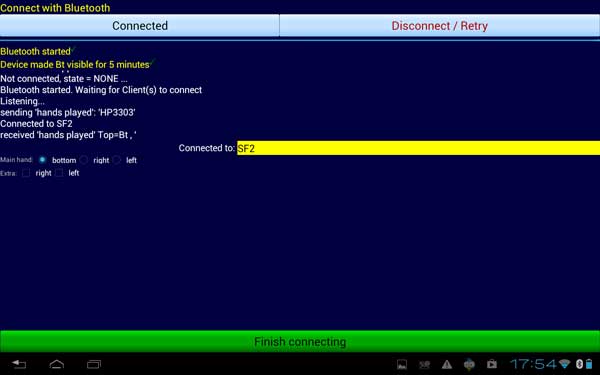Enable the extra right hand checkbox

[x=26, y=173]
